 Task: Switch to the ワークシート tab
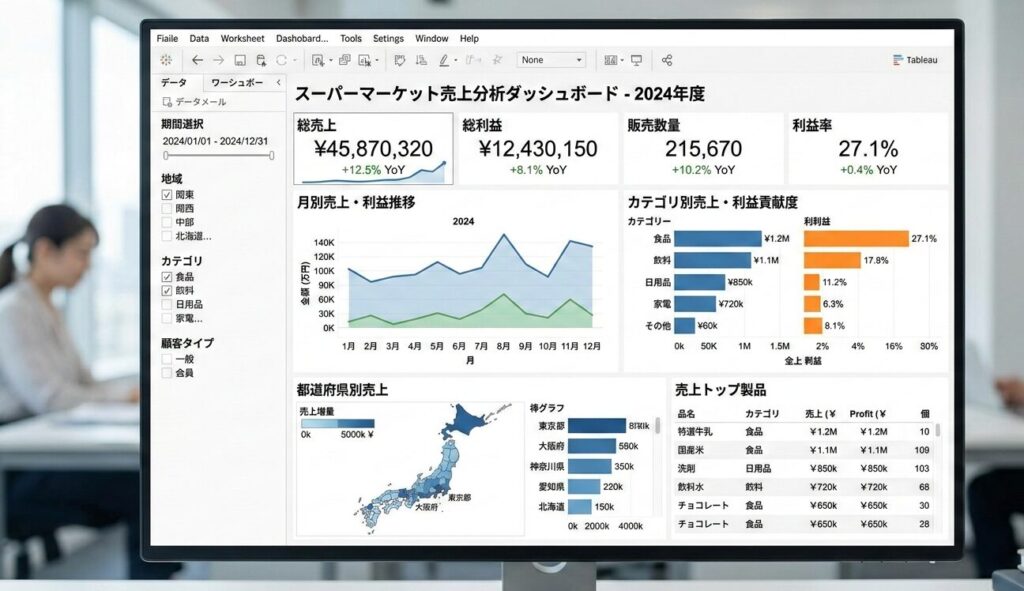pyautogui.click(x=236, y=83)
